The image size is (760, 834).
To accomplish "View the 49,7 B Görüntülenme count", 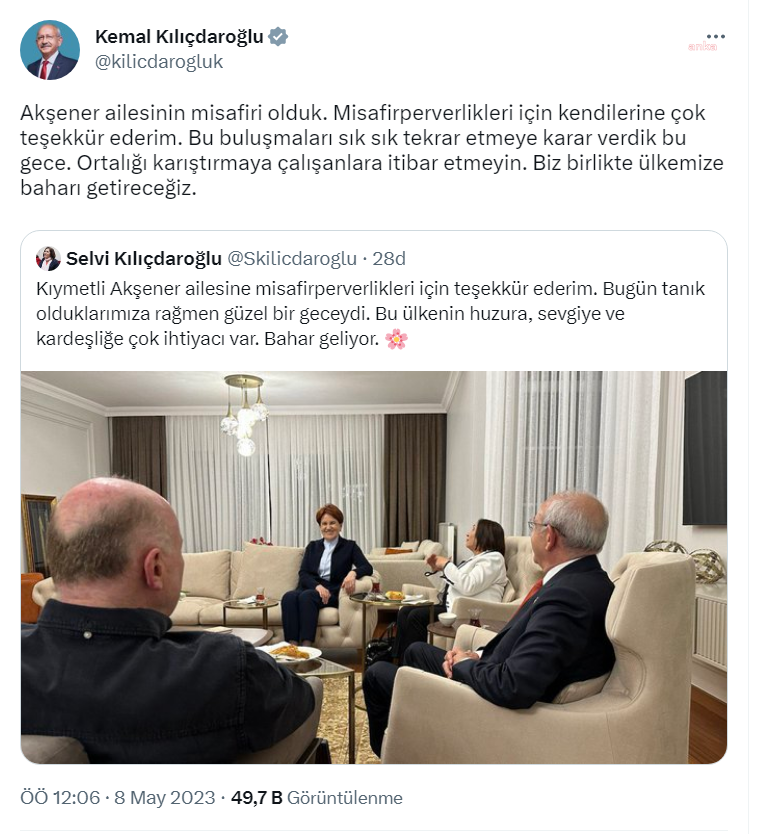I will [317, 798].
